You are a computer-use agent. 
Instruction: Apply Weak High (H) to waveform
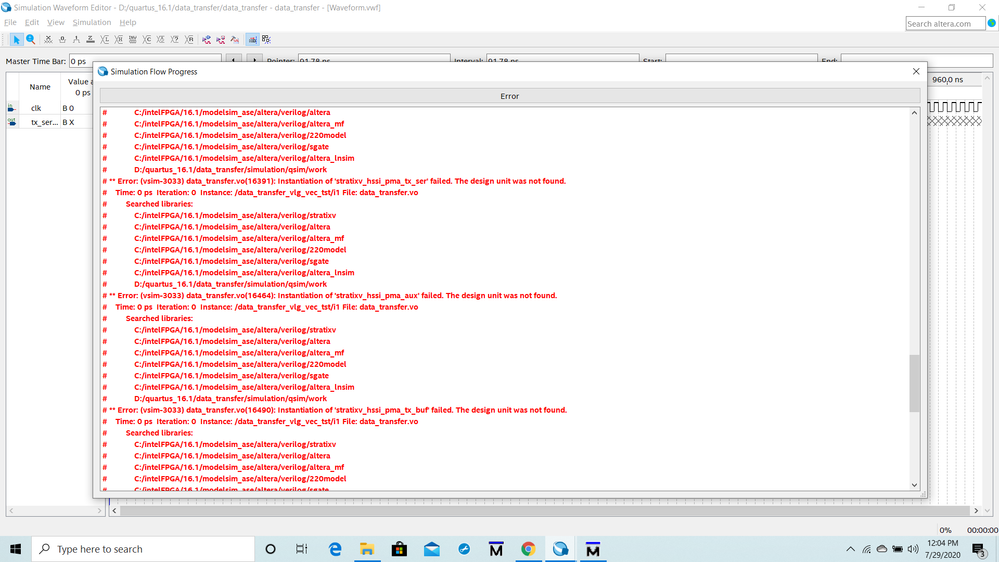point(119,40)
